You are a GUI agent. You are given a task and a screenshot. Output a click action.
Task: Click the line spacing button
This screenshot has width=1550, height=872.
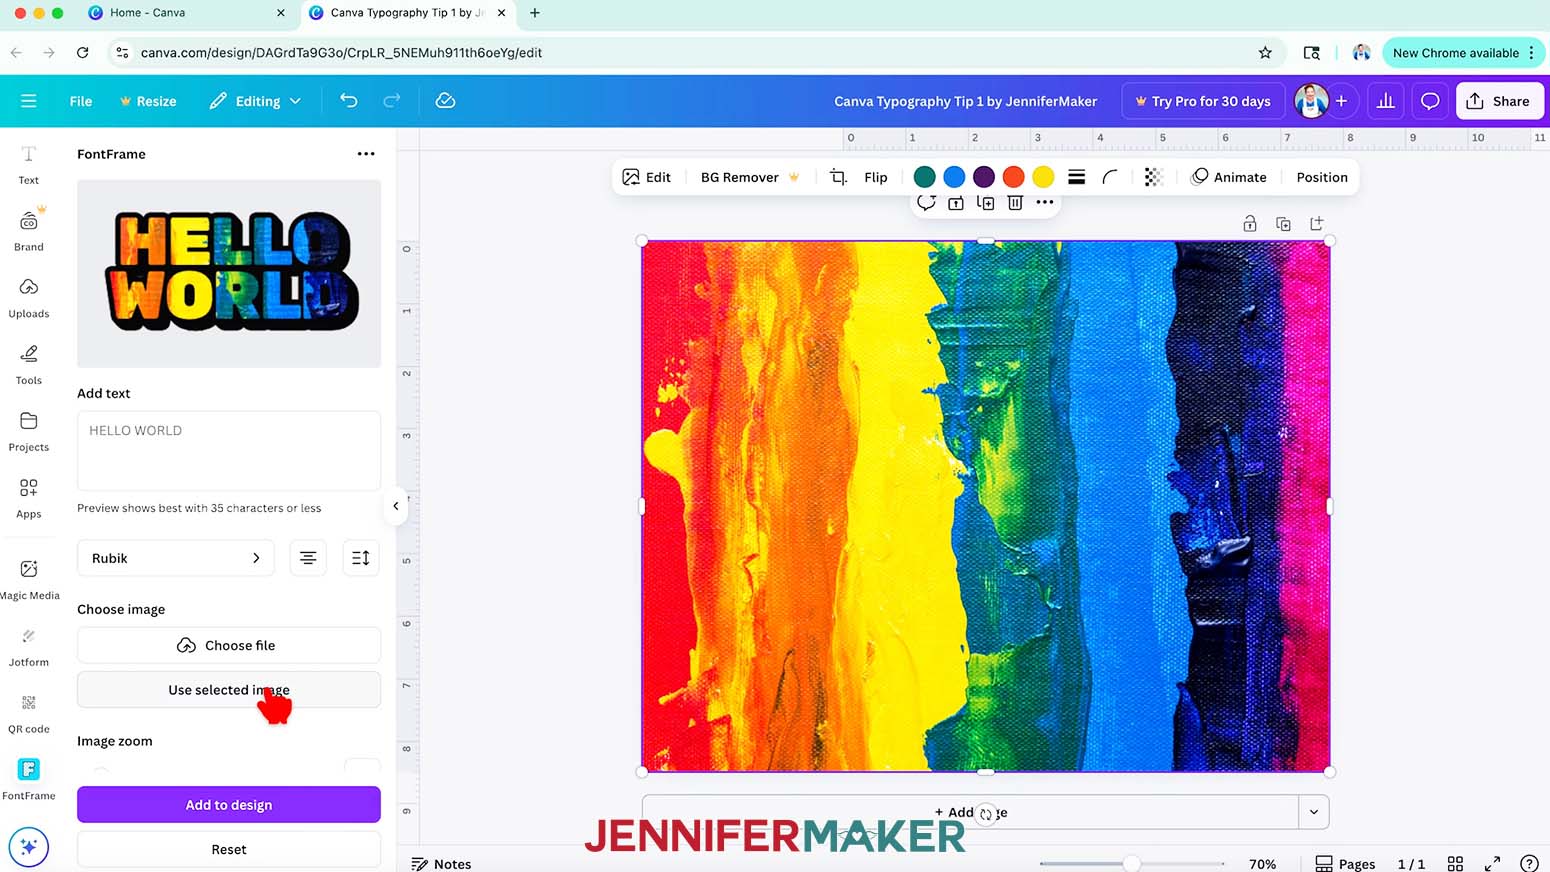361,558
